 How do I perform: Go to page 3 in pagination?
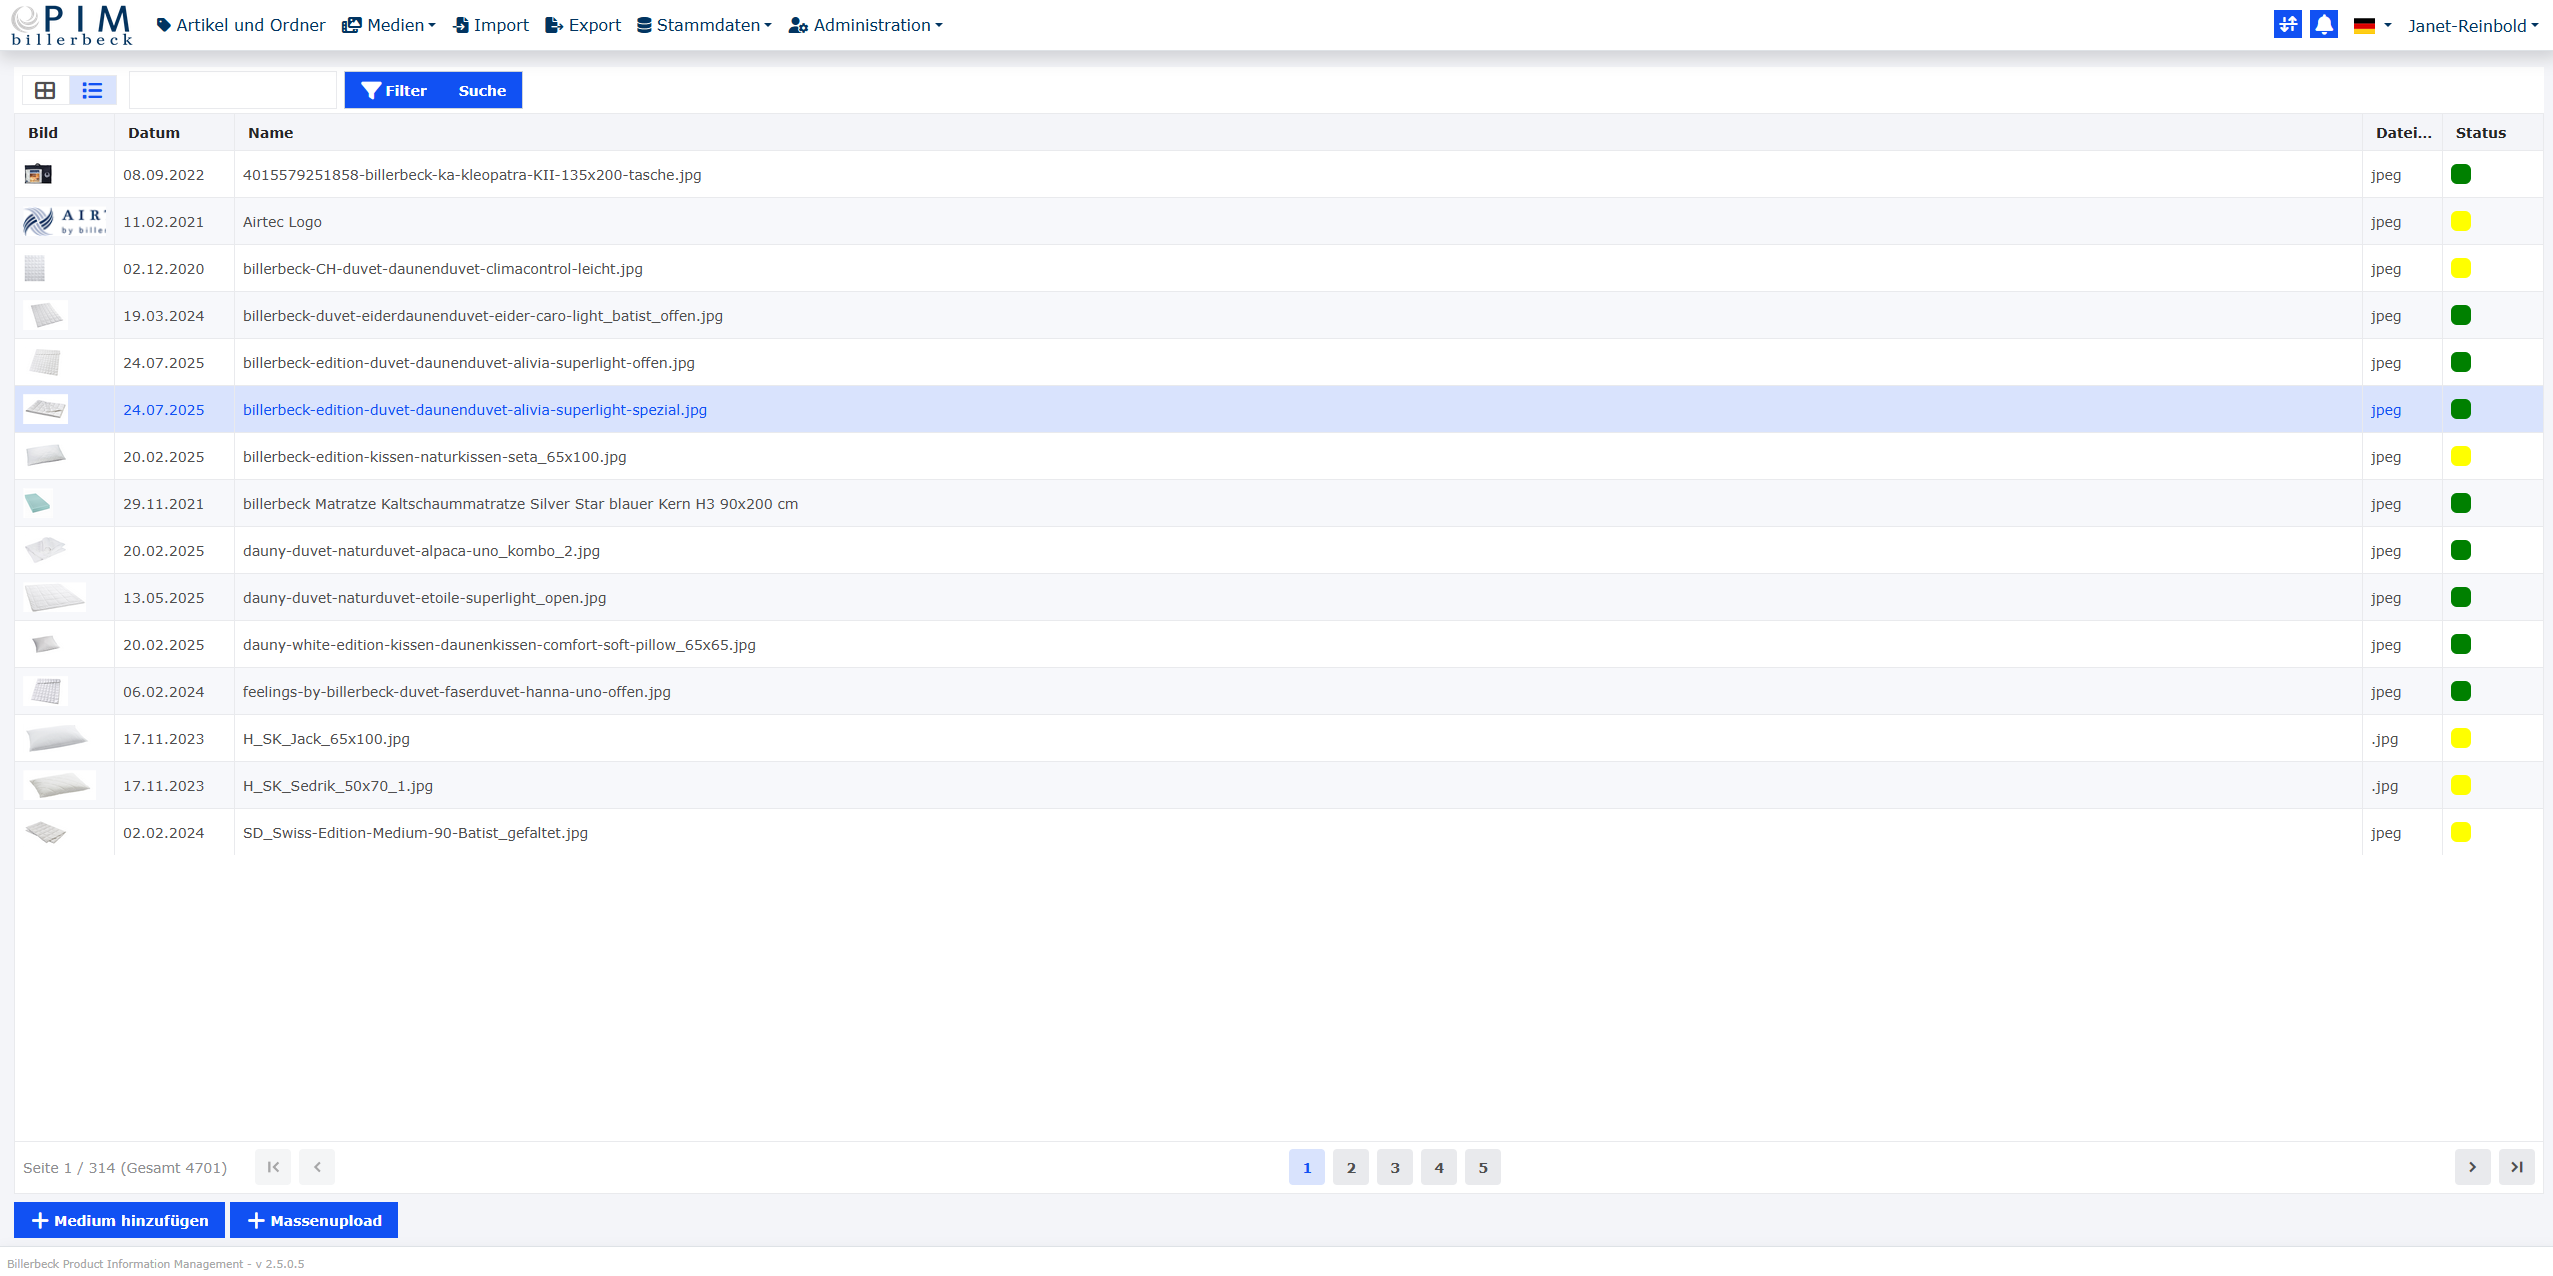(1394, 1167)
